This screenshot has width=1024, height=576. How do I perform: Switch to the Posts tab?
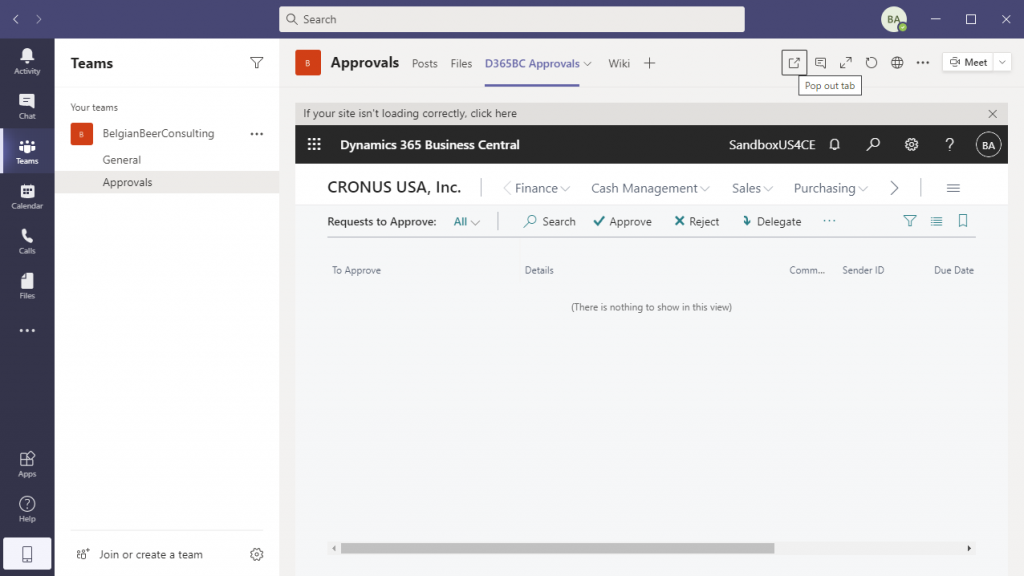click(424, 63)
